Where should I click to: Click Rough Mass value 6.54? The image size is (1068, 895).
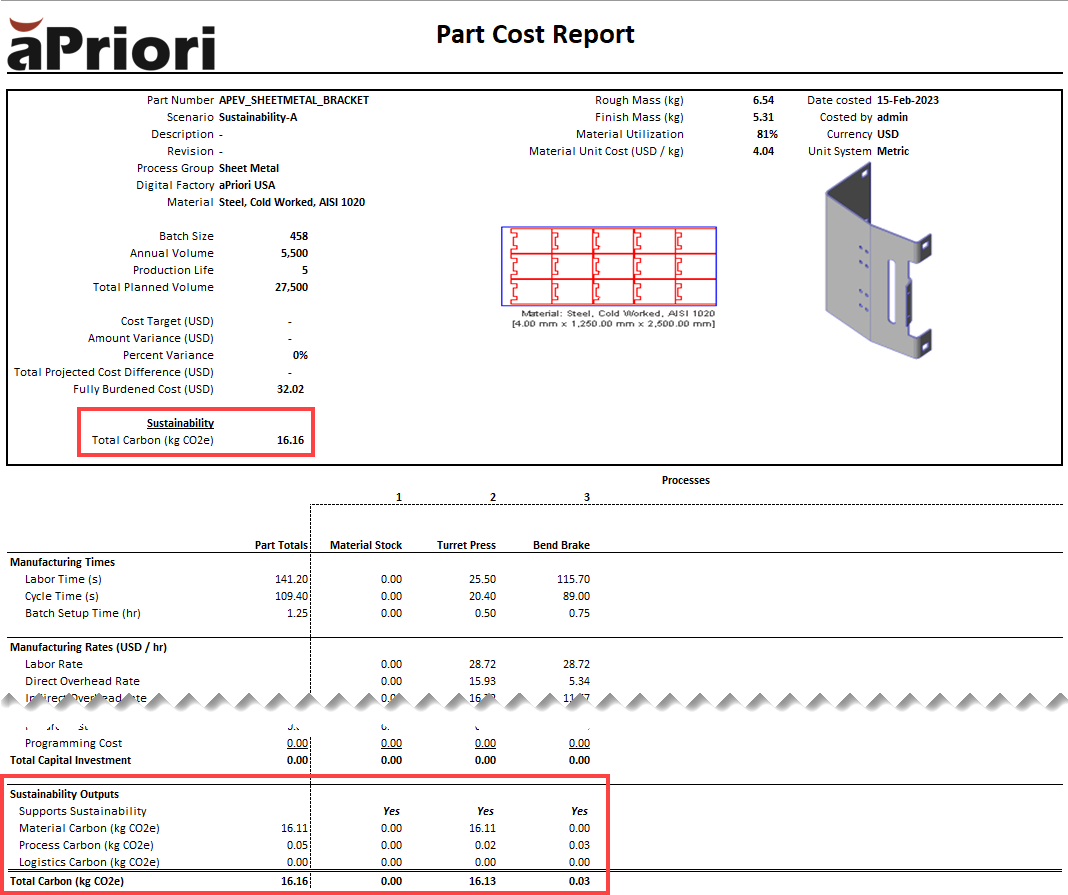click(763, 100)
